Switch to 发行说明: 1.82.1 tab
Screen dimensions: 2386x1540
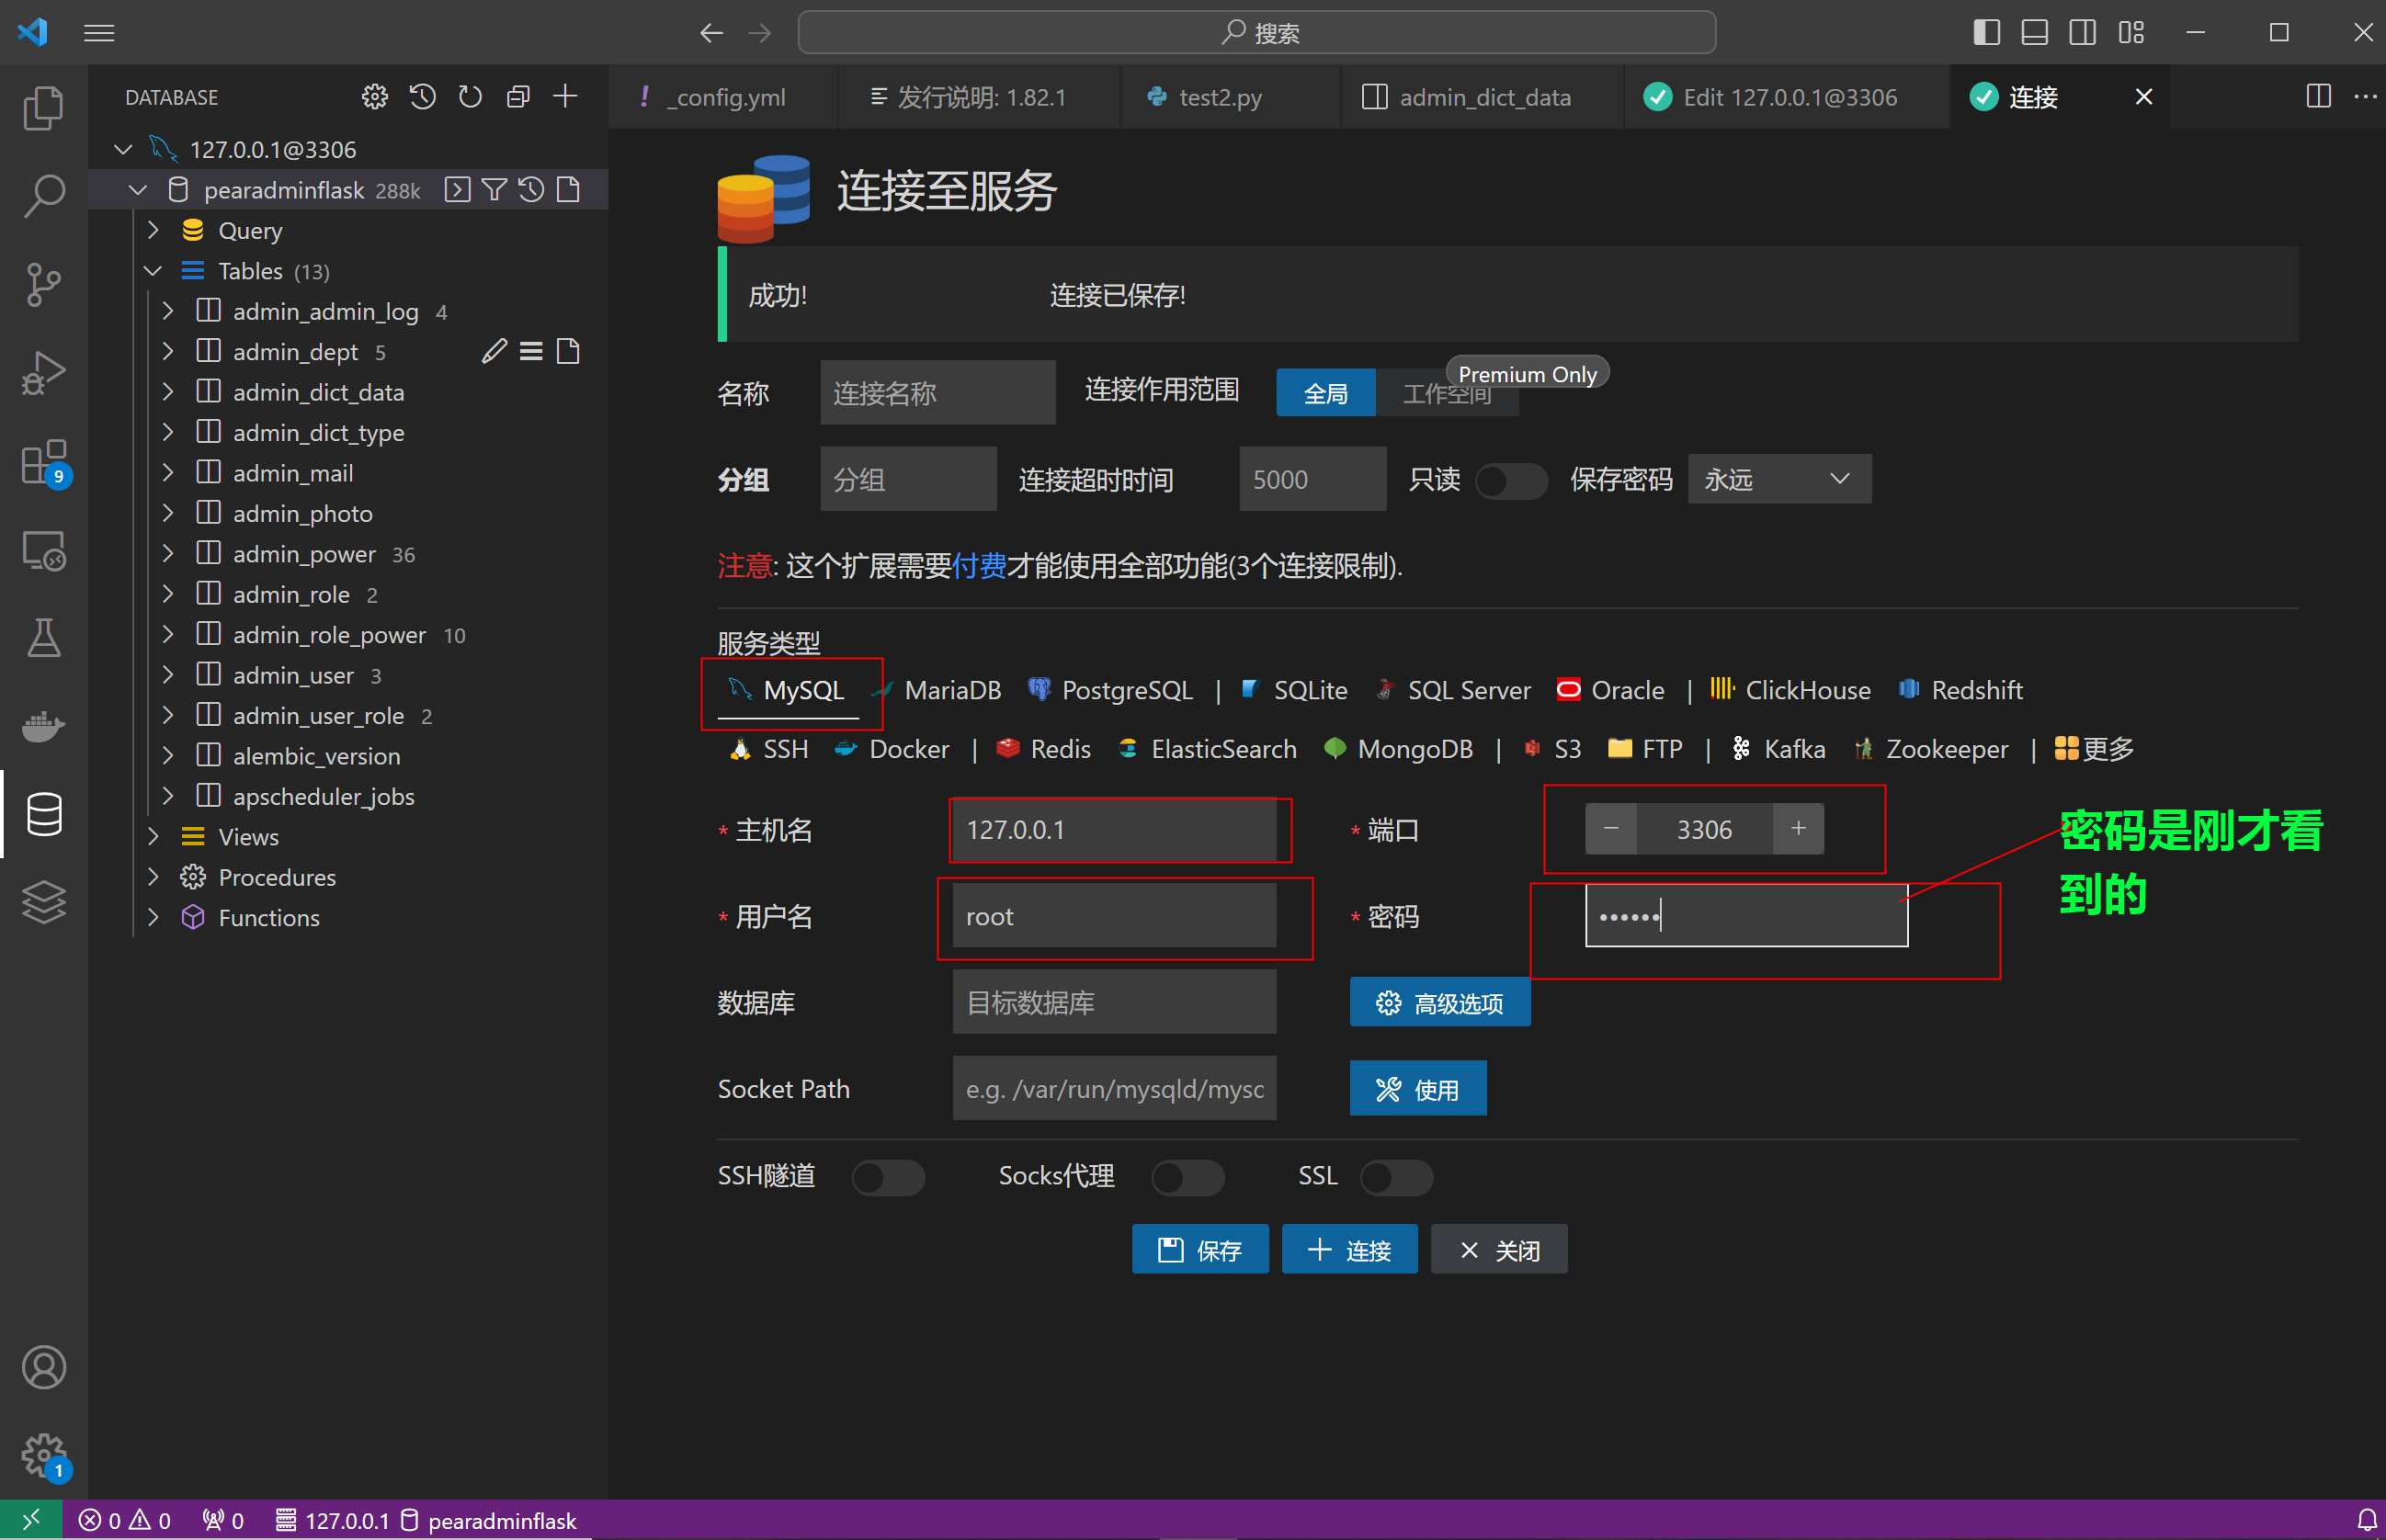tap(979, 97)
